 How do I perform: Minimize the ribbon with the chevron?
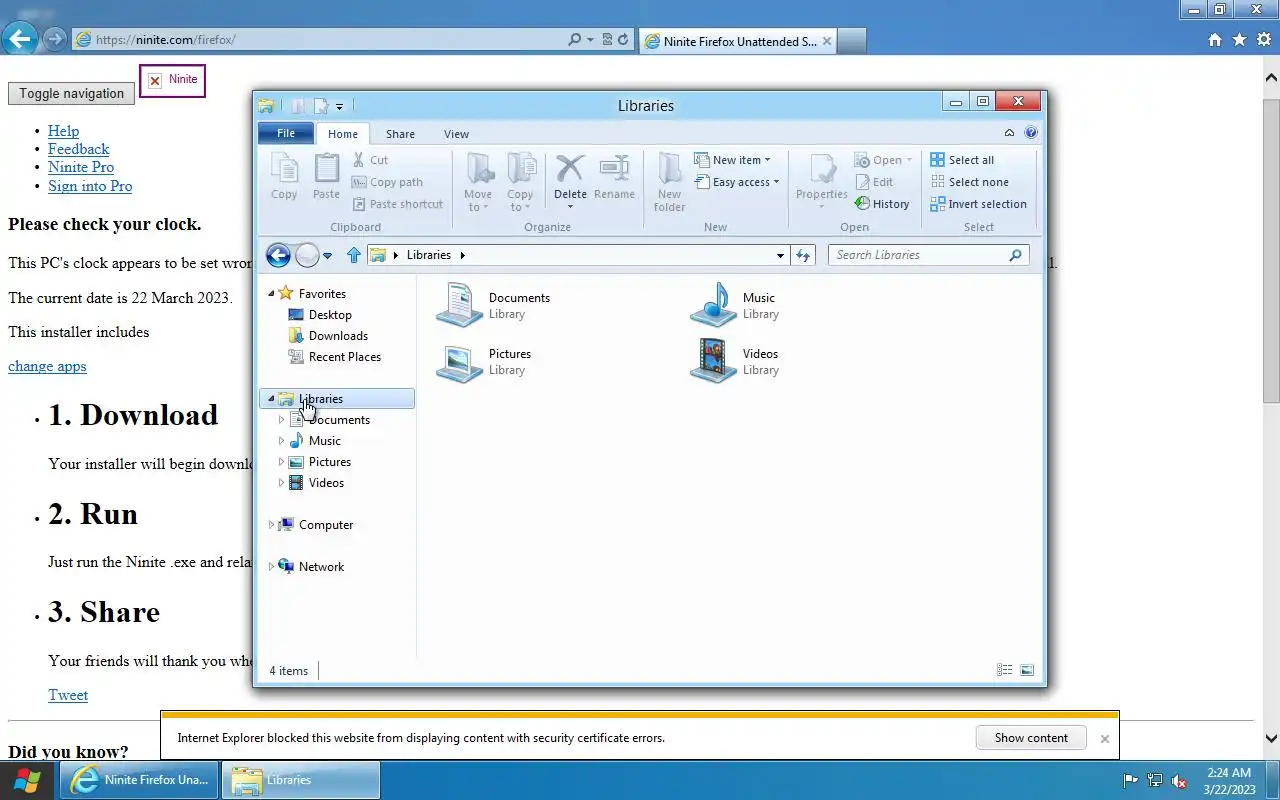point(1009,133)
